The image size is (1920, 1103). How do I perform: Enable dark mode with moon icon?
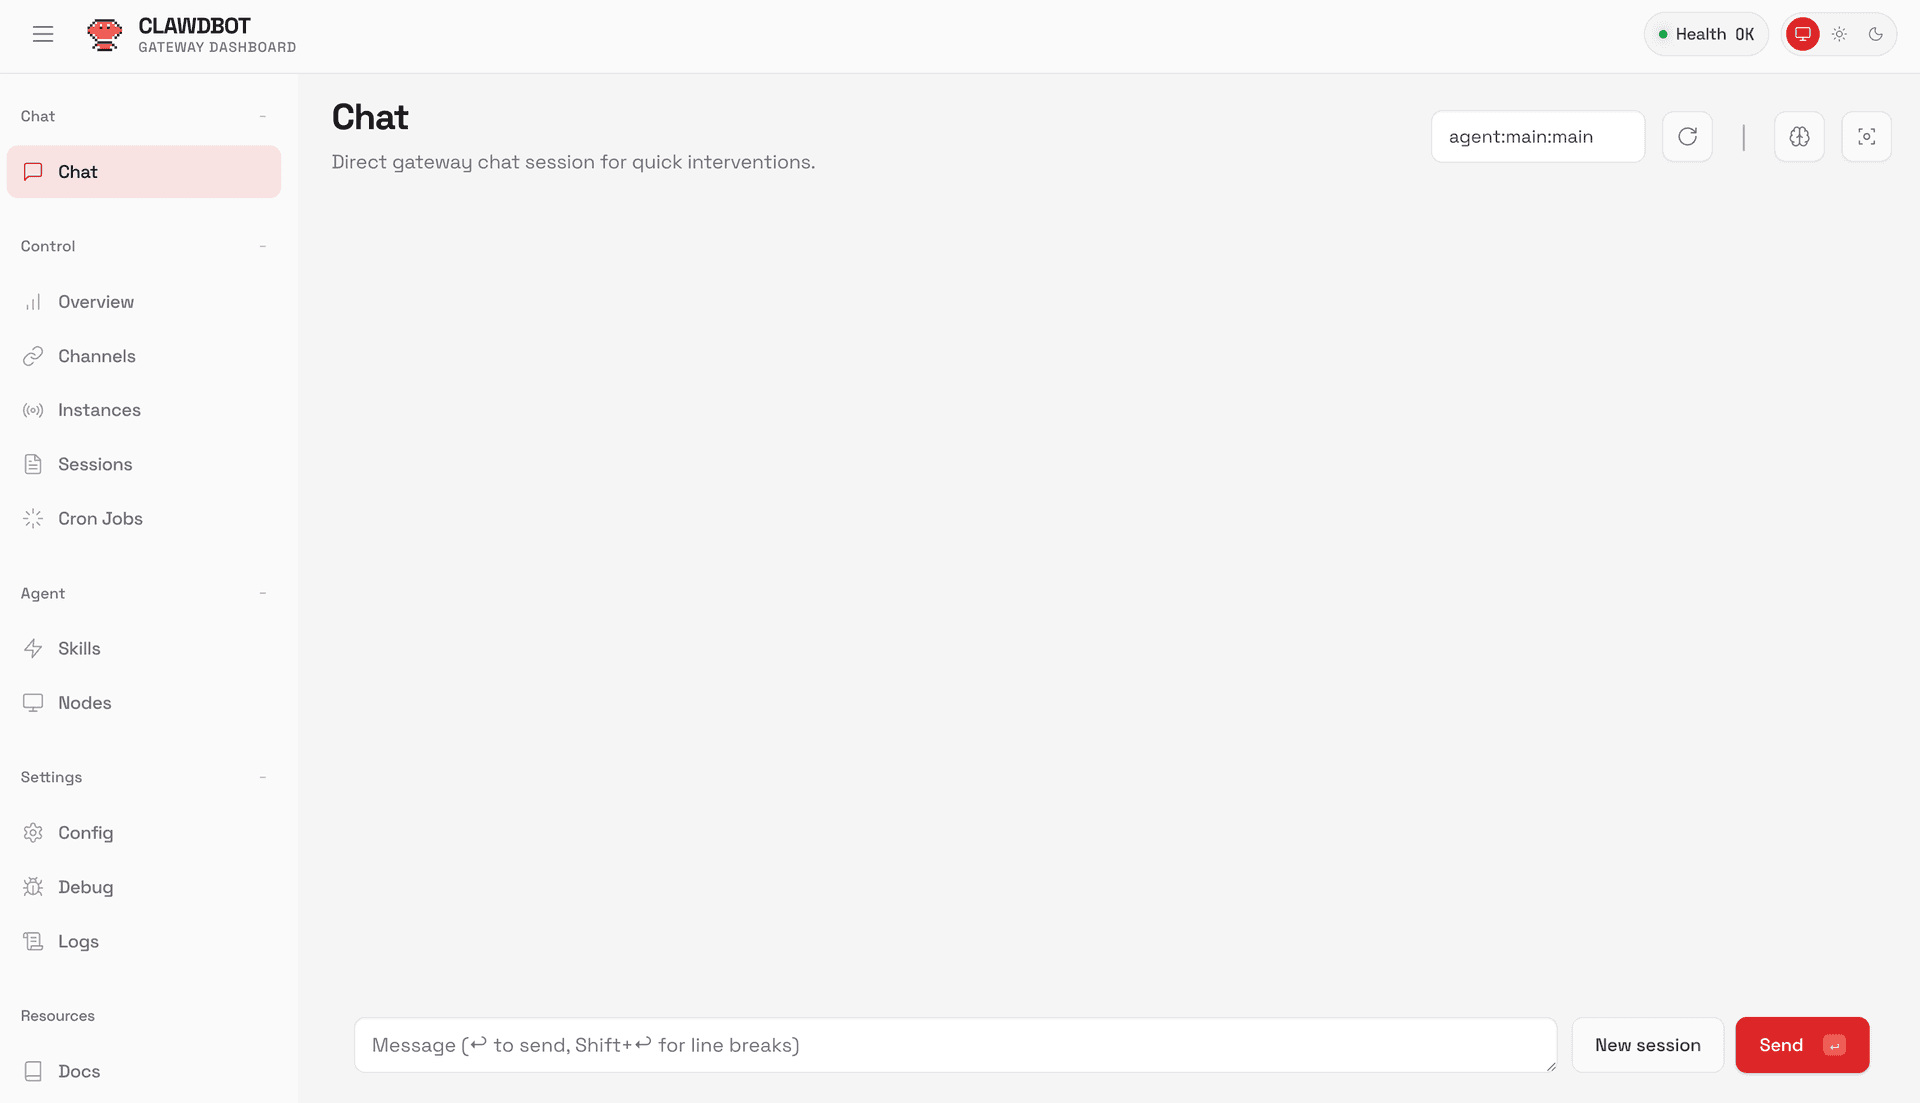pyautogui.click(x=1875, y=33)
